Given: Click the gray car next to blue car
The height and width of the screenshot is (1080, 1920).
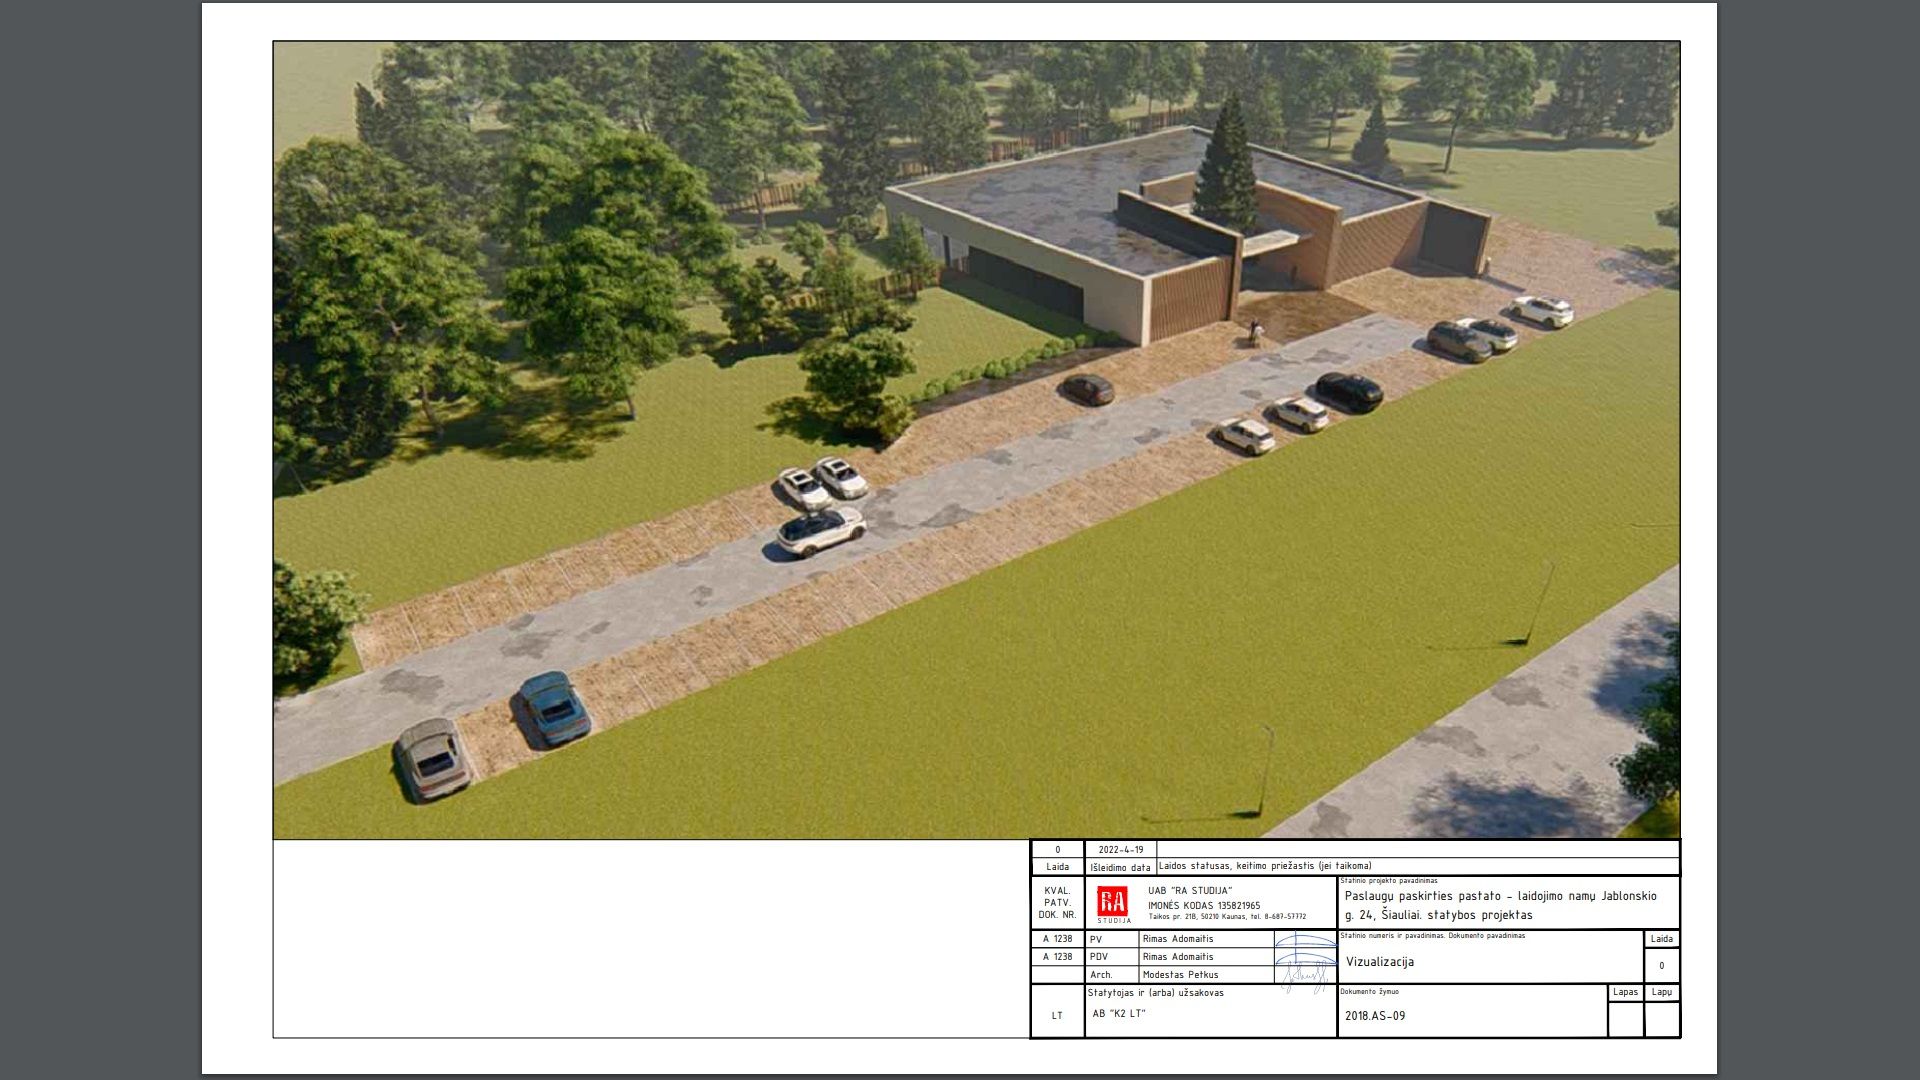Looking at the screenshot, I should 432,759.
